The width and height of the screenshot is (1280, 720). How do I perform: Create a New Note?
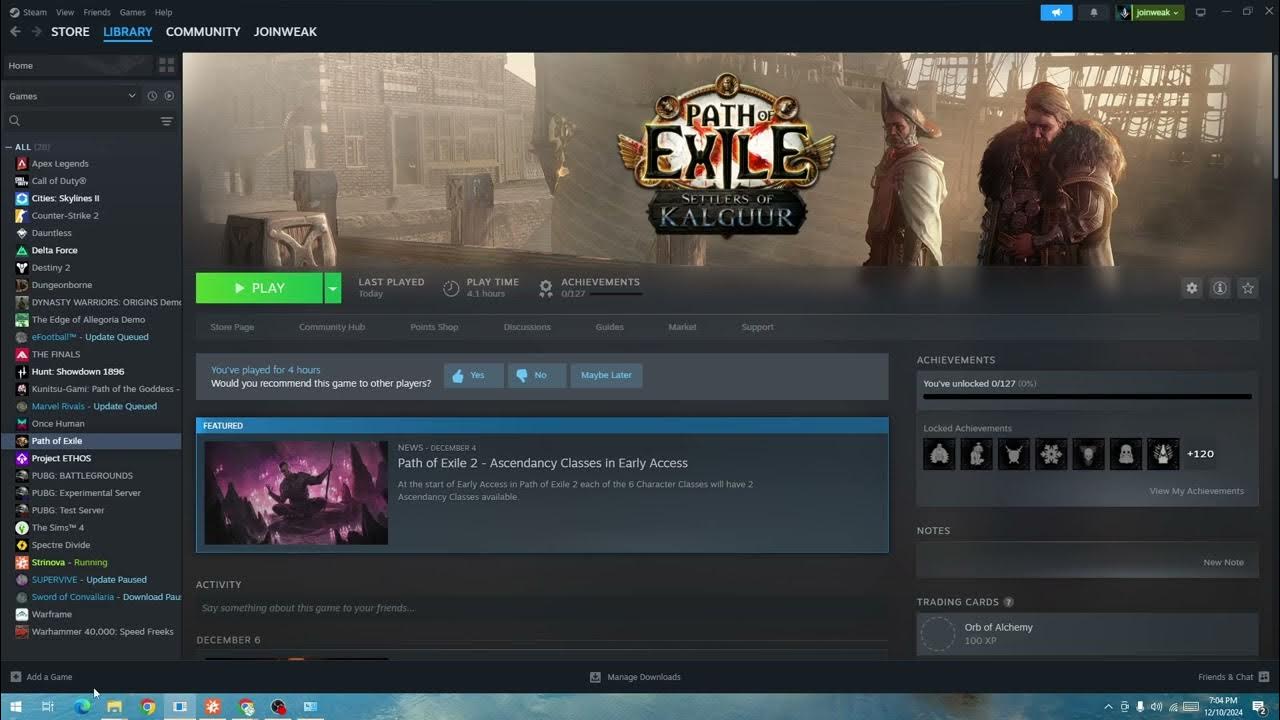point(1223,562)
